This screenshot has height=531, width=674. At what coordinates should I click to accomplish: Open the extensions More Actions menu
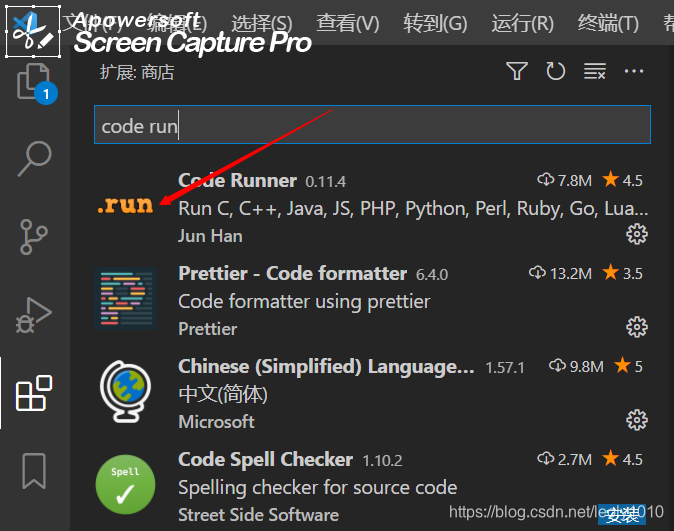coord(634,71)
